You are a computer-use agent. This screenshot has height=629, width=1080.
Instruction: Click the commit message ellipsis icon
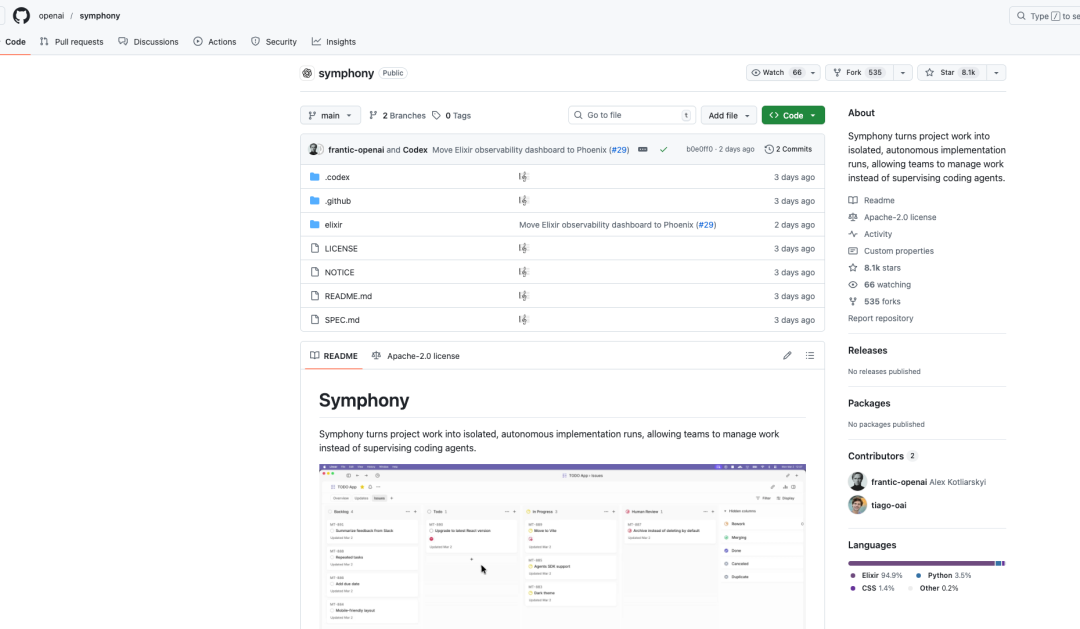point(643,149)
